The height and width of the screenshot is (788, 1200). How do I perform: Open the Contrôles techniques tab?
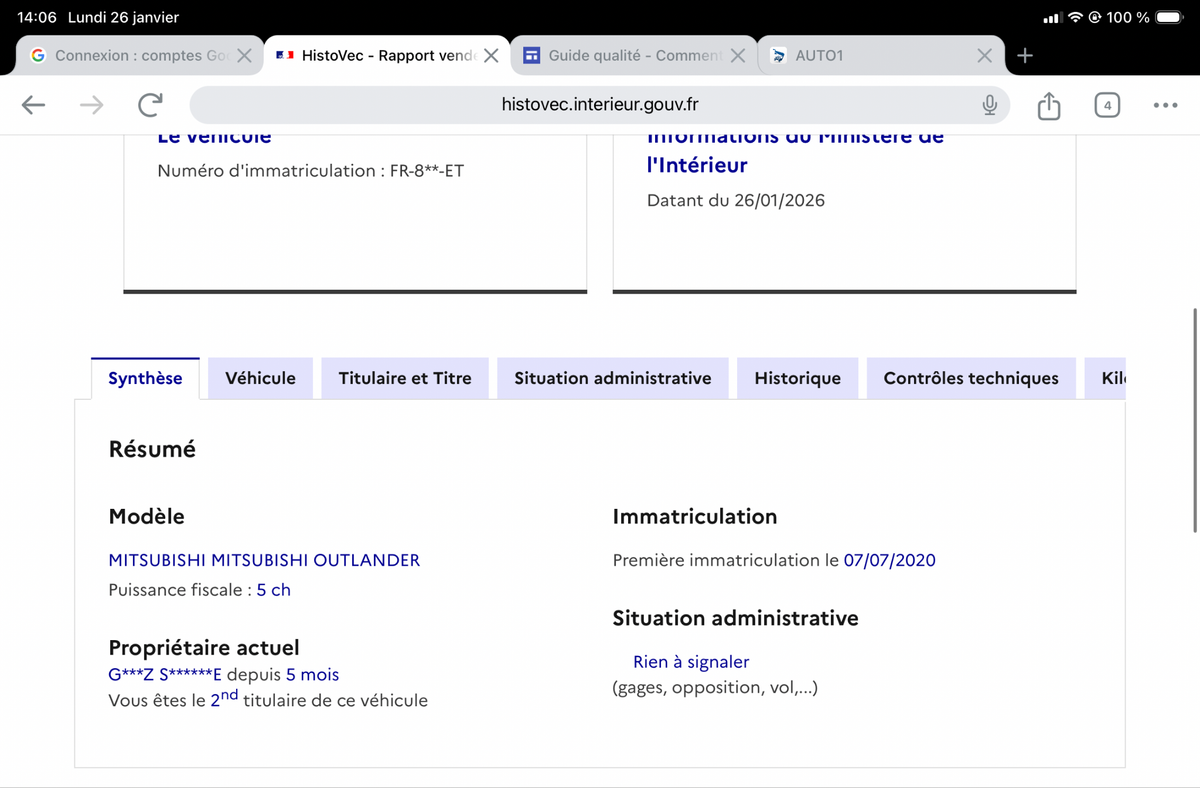(971, 378)
